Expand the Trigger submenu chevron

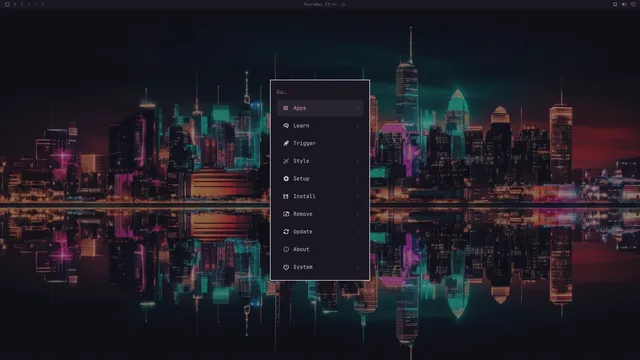[358, 143]
